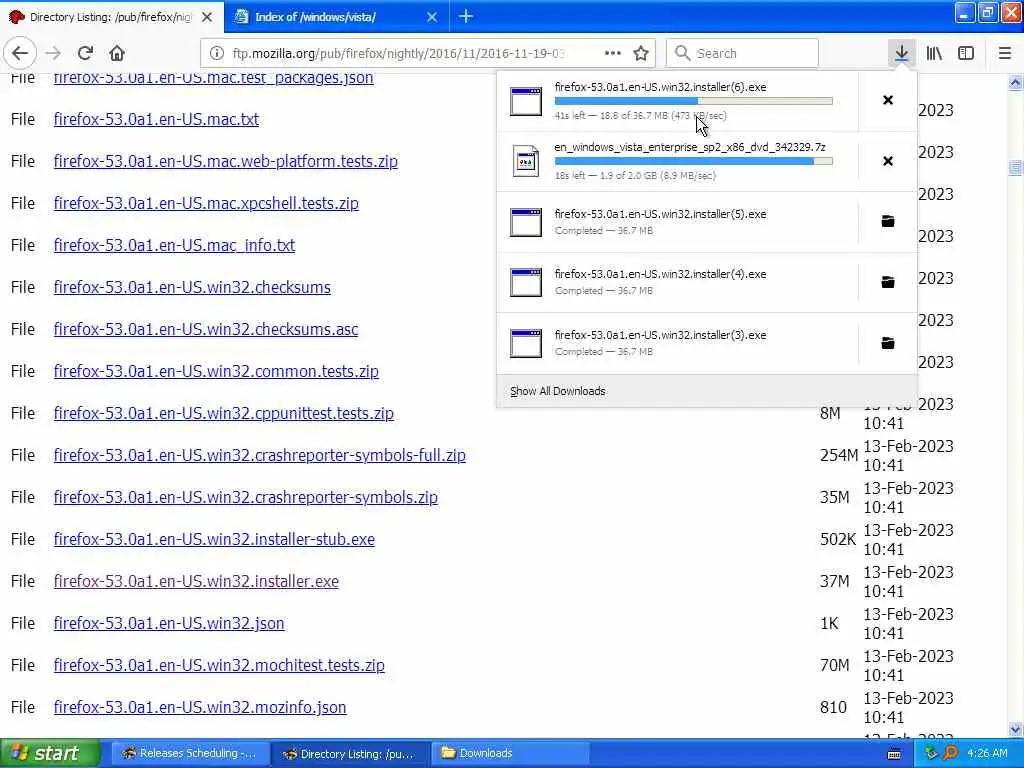Open page actions three-dot menu
The height and width of the screenshot is (768, 1024).
tap(613, 53)
